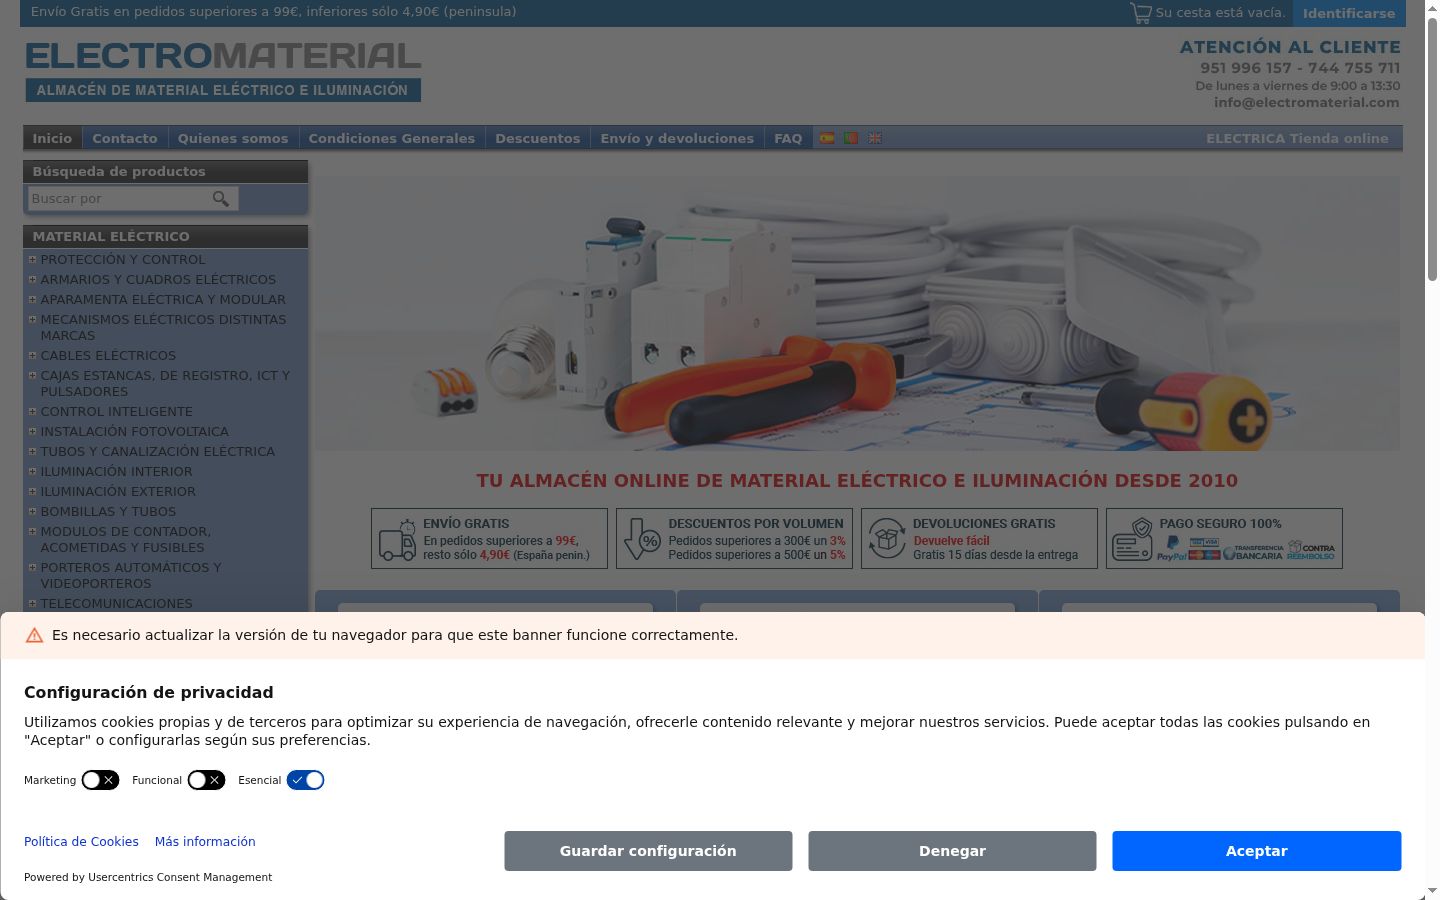This screenshot has height=900, width=1440.
Task: Click the Electromaterial logo
Action: pos(223,71)
